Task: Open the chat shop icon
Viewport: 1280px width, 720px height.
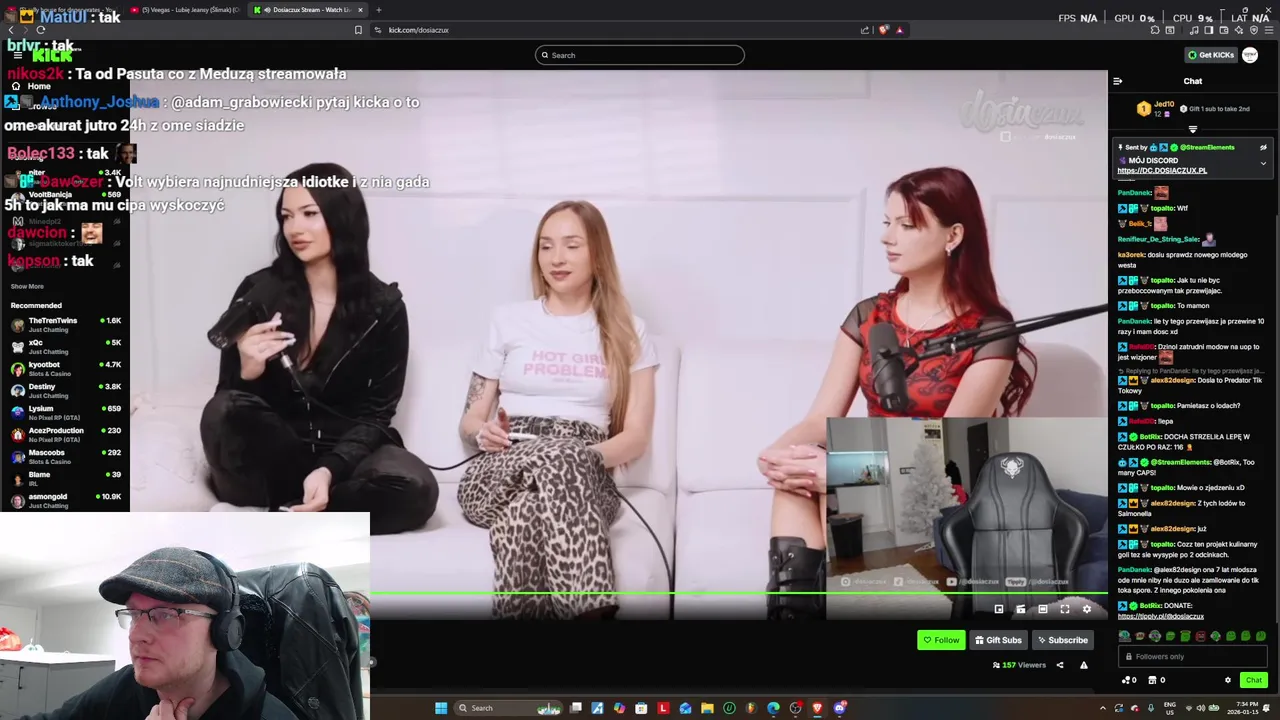Action: pyautogui.click(x=1155, y=680)
